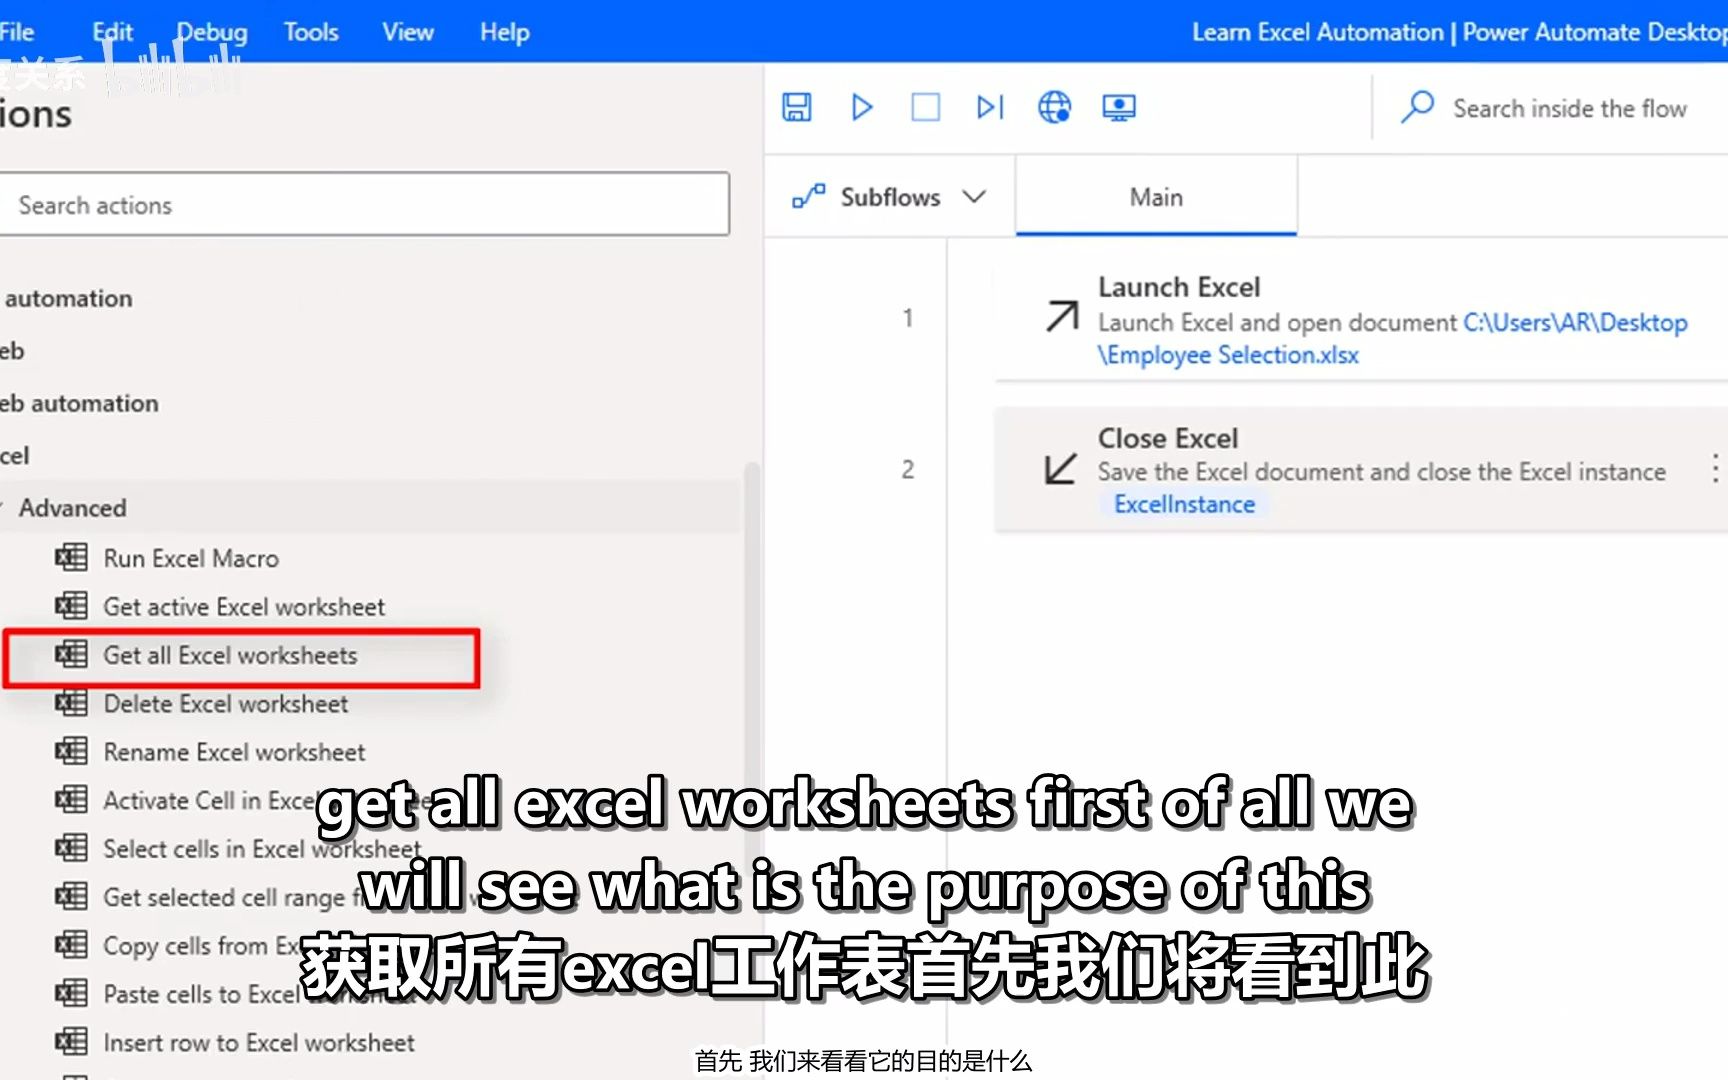Open the web recorder globe icon
The width and height of the screenshot is (1728, 1080).
[x=1053, y=107]
